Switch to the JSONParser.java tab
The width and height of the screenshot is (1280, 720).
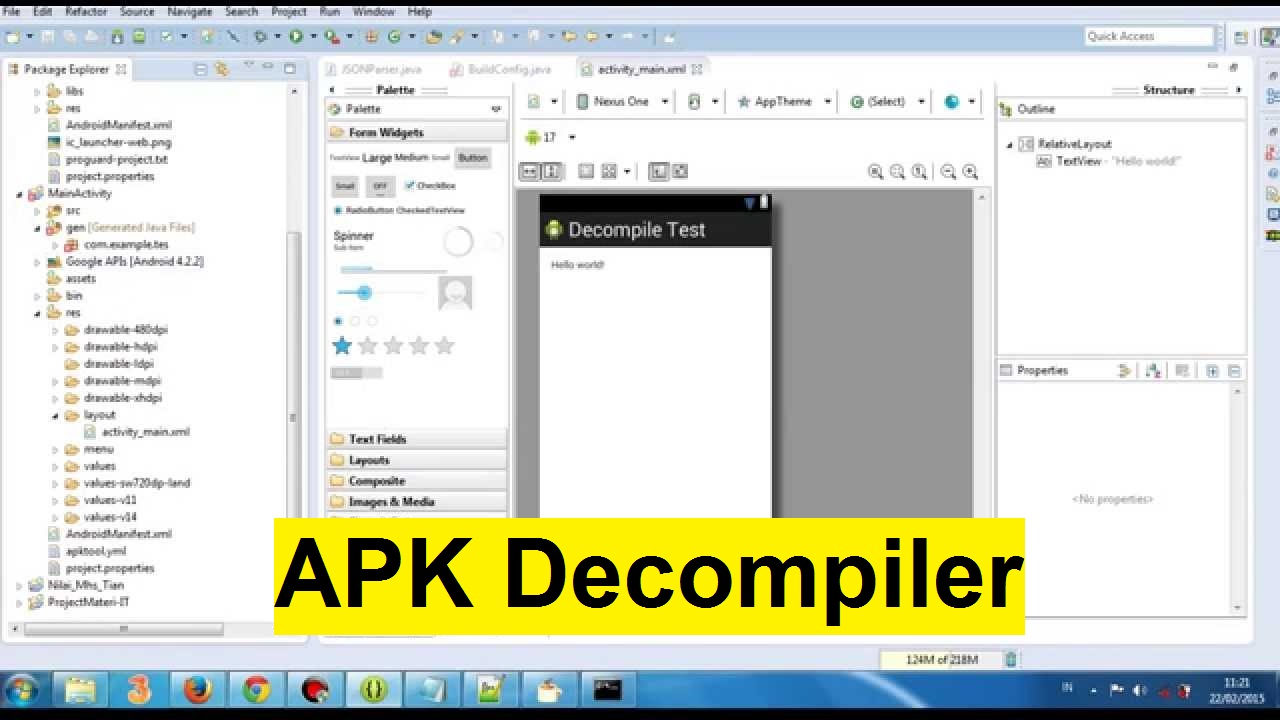(381, 69)
